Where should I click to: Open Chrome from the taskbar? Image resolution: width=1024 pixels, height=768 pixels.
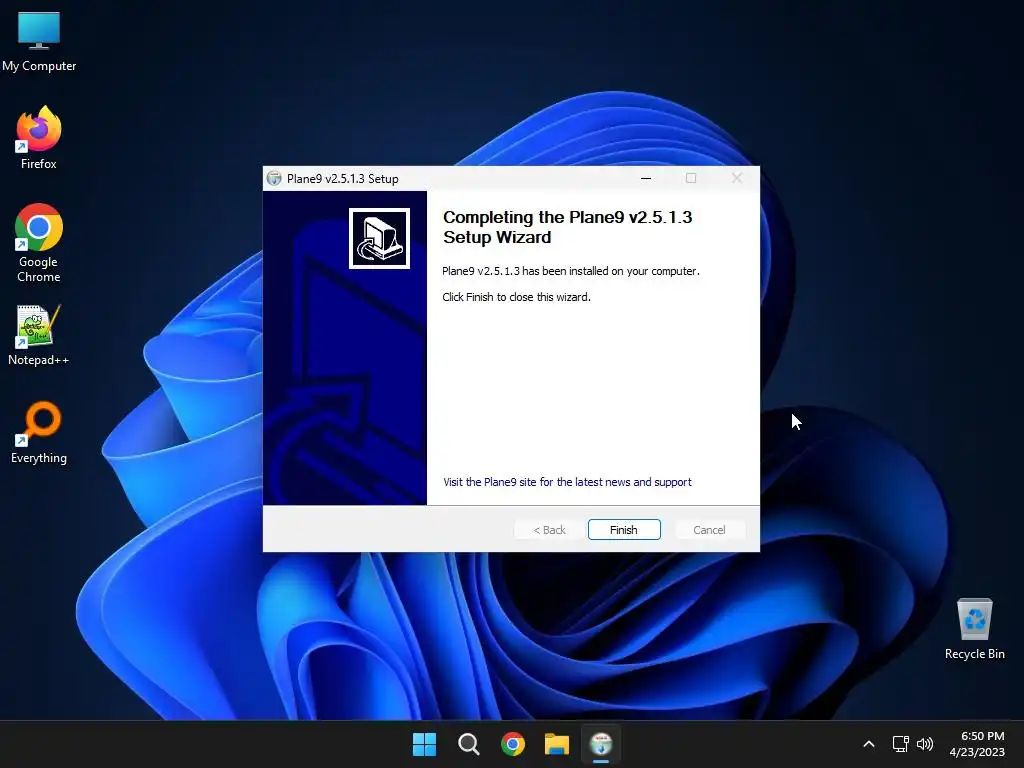513,744
